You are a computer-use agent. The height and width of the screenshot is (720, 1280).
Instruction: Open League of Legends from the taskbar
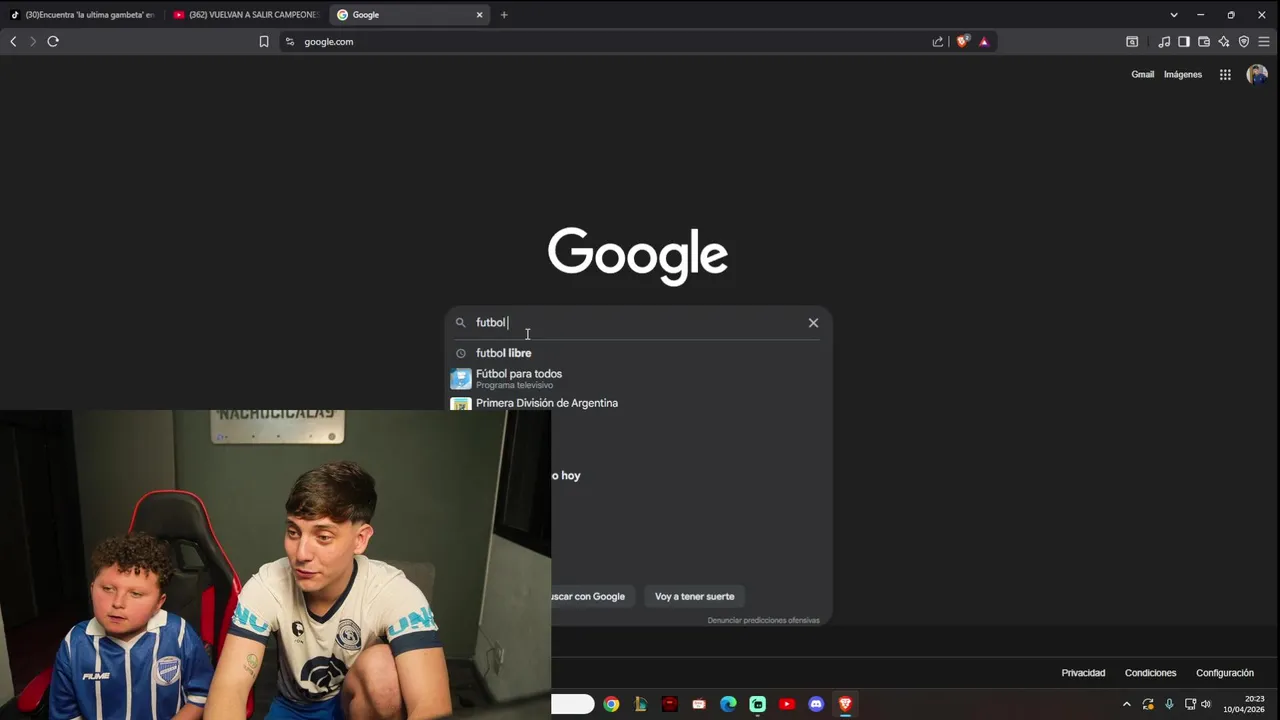click(x=641, y=704)
